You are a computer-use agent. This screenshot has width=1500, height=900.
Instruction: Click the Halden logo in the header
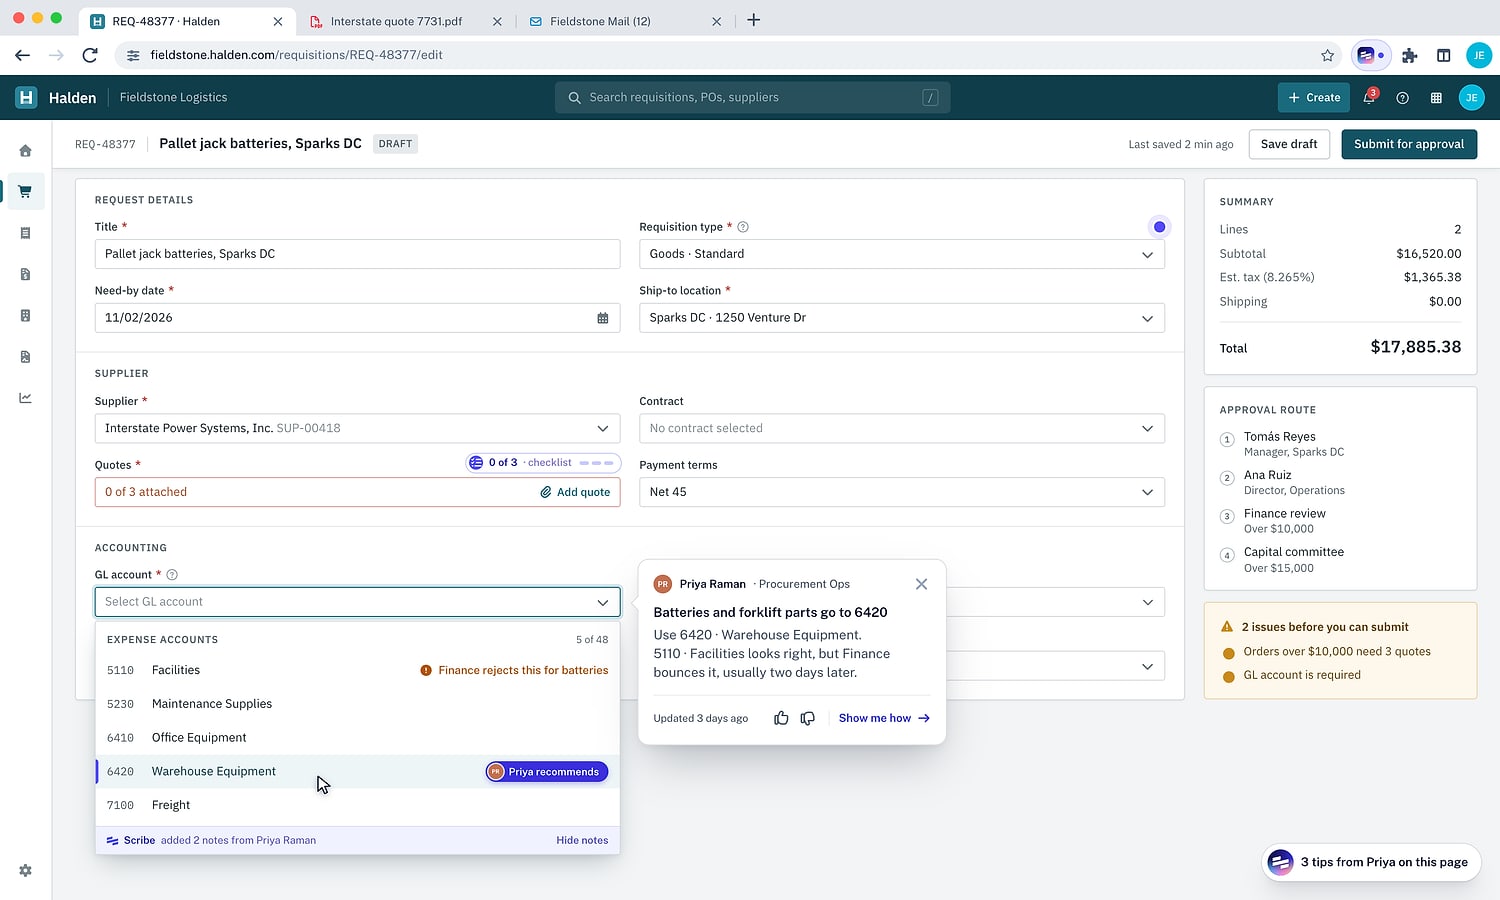[x=26, y=97]
